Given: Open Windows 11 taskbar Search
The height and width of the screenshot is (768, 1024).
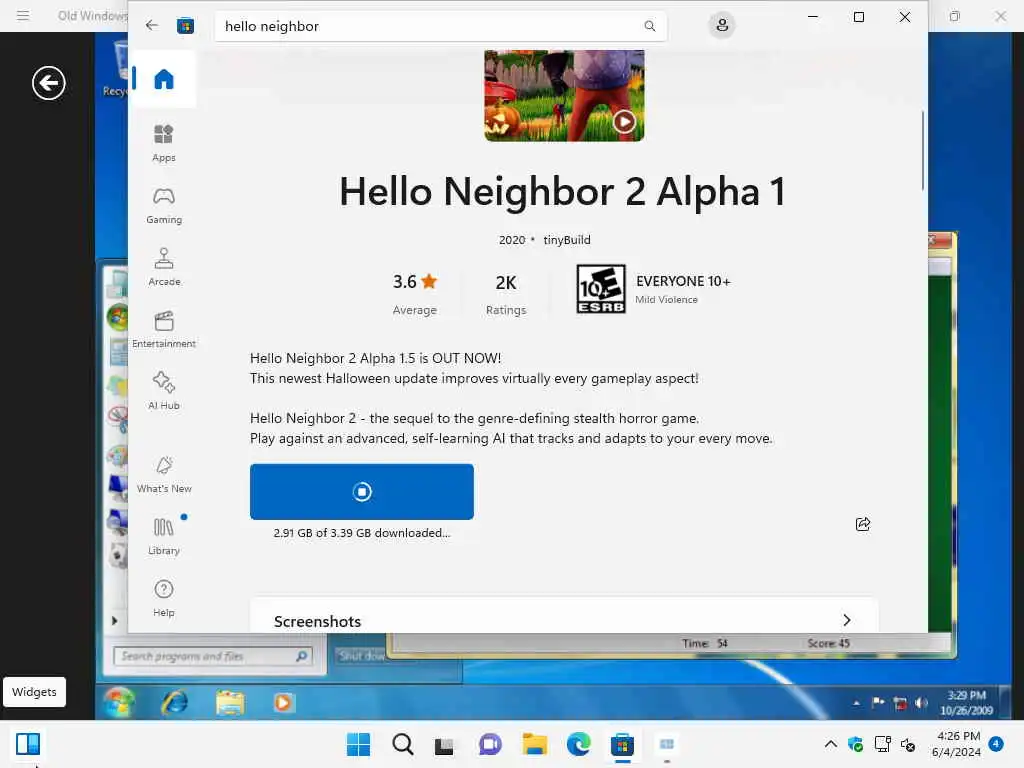Looking at the screenshot, I should (402, 744).
